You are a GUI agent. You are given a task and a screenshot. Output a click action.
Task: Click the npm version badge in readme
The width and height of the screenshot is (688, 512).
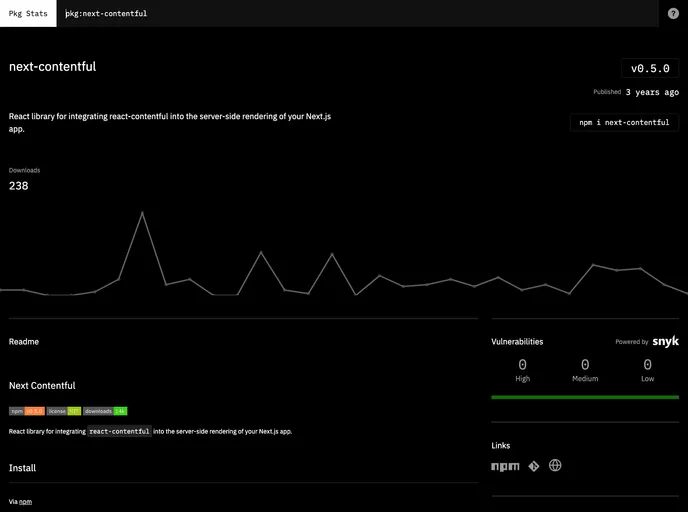click(x=27, y=411)
